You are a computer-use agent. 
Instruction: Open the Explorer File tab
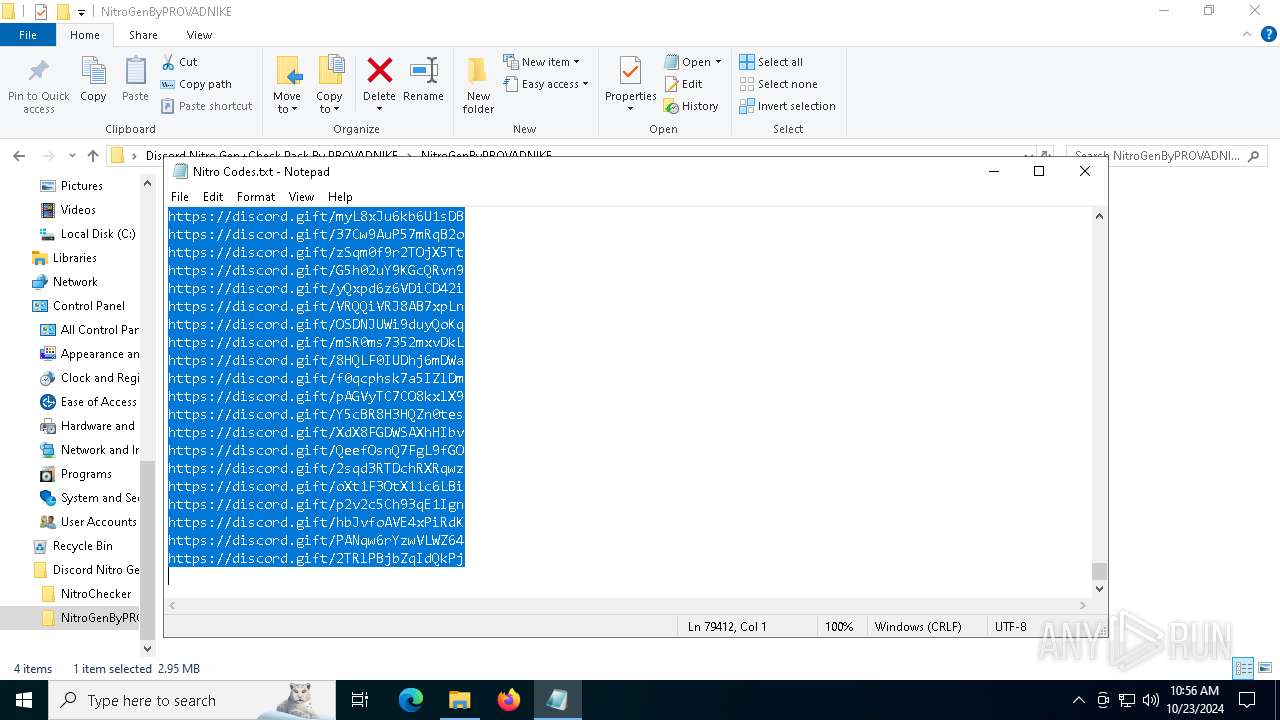[x=28, y=35]
